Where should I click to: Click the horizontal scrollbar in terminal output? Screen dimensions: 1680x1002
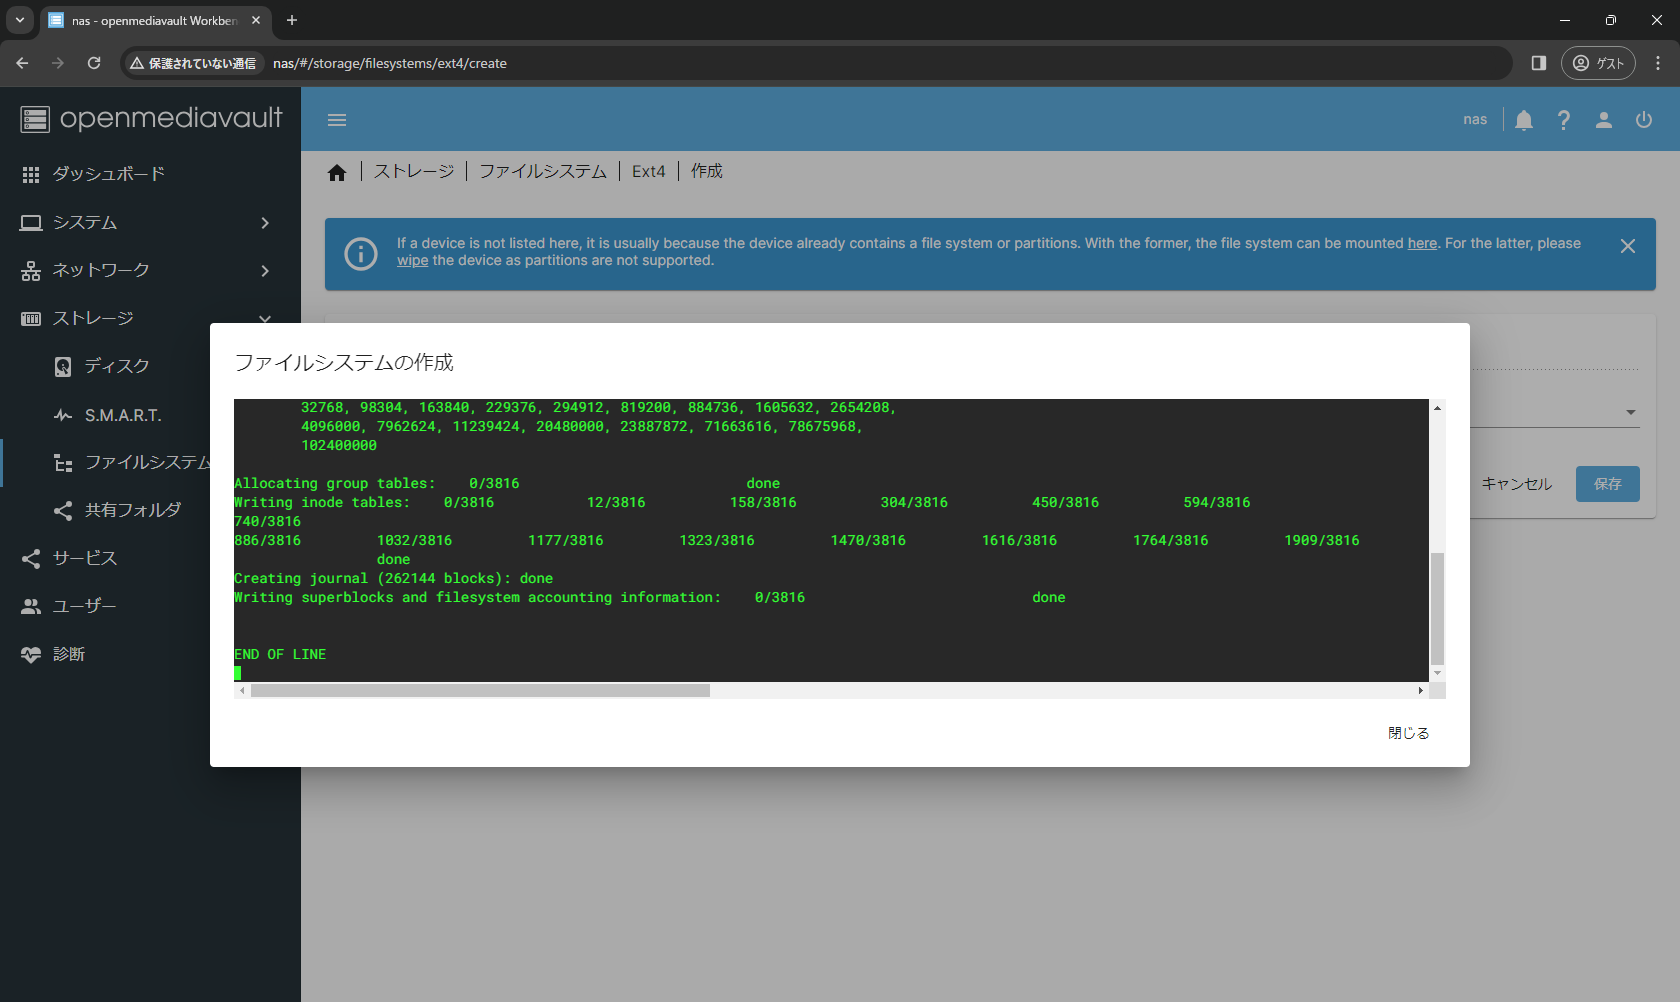tap(480, 691)
